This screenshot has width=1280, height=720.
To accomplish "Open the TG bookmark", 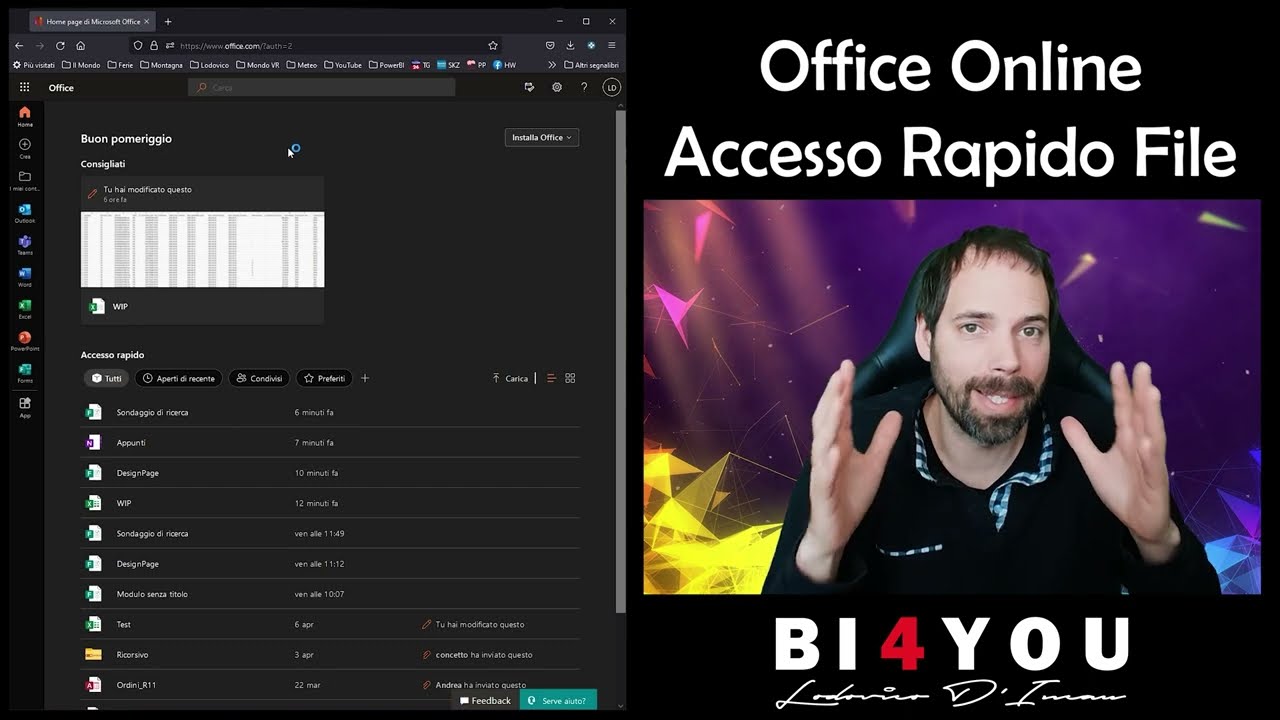I will [420, 65].
